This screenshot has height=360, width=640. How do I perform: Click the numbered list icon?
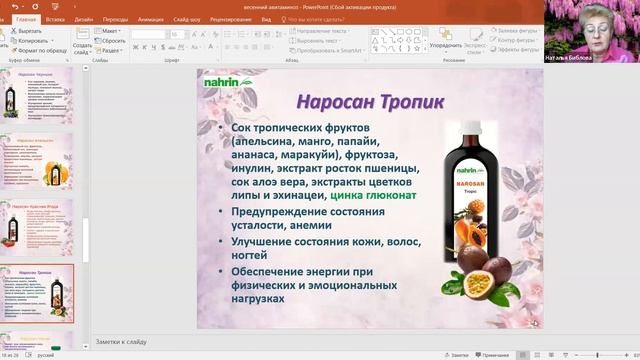point(242,34)
